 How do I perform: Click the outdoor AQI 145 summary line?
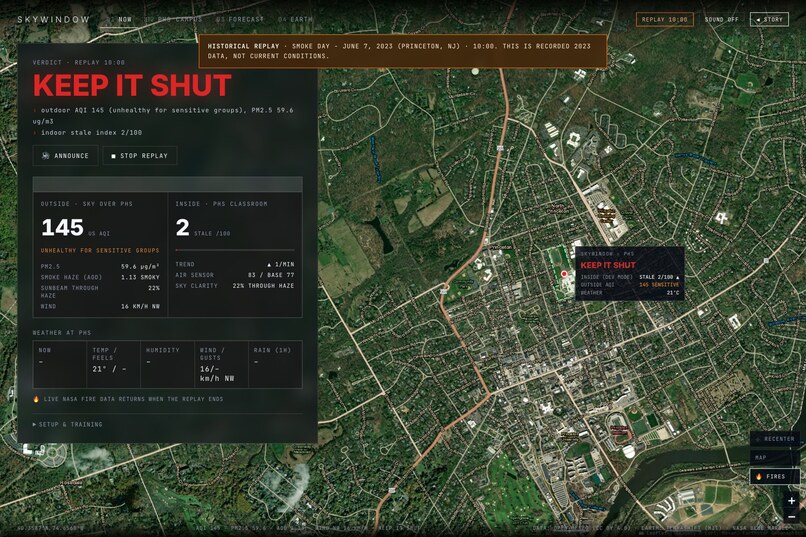pyautogui.click(x=163, y=116)
